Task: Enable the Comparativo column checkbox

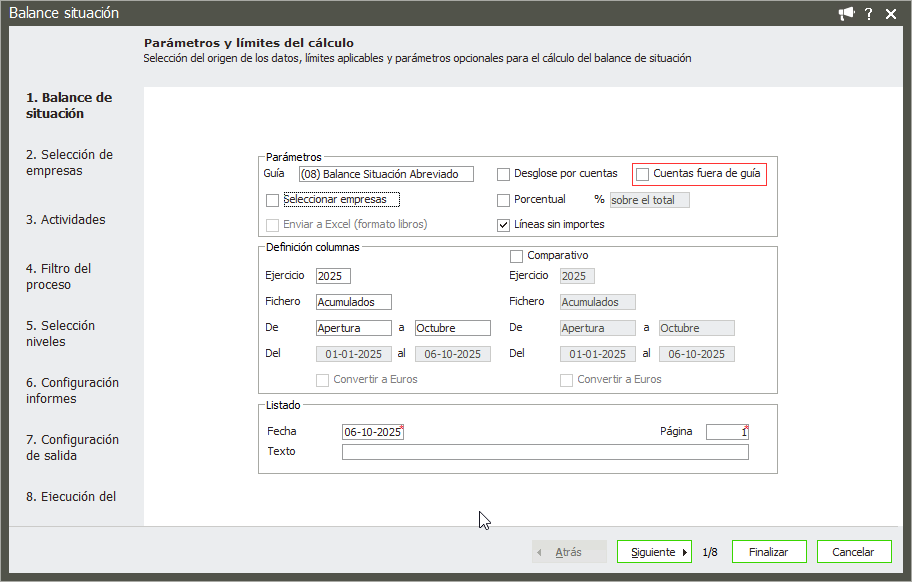Action: [x=517, y=256]
